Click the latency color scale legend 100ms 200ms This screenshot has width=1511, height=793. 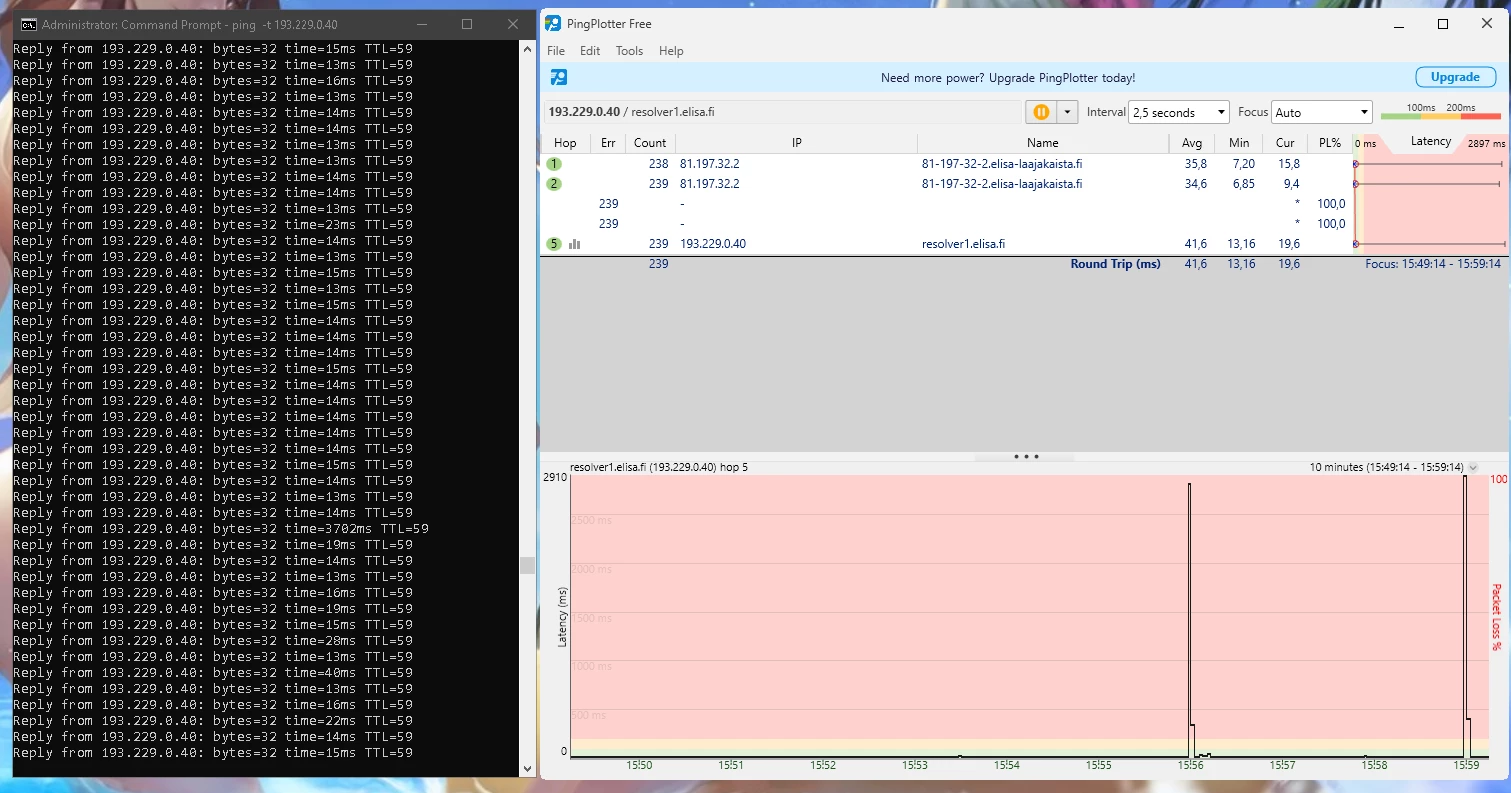[x=1441, y=111]
